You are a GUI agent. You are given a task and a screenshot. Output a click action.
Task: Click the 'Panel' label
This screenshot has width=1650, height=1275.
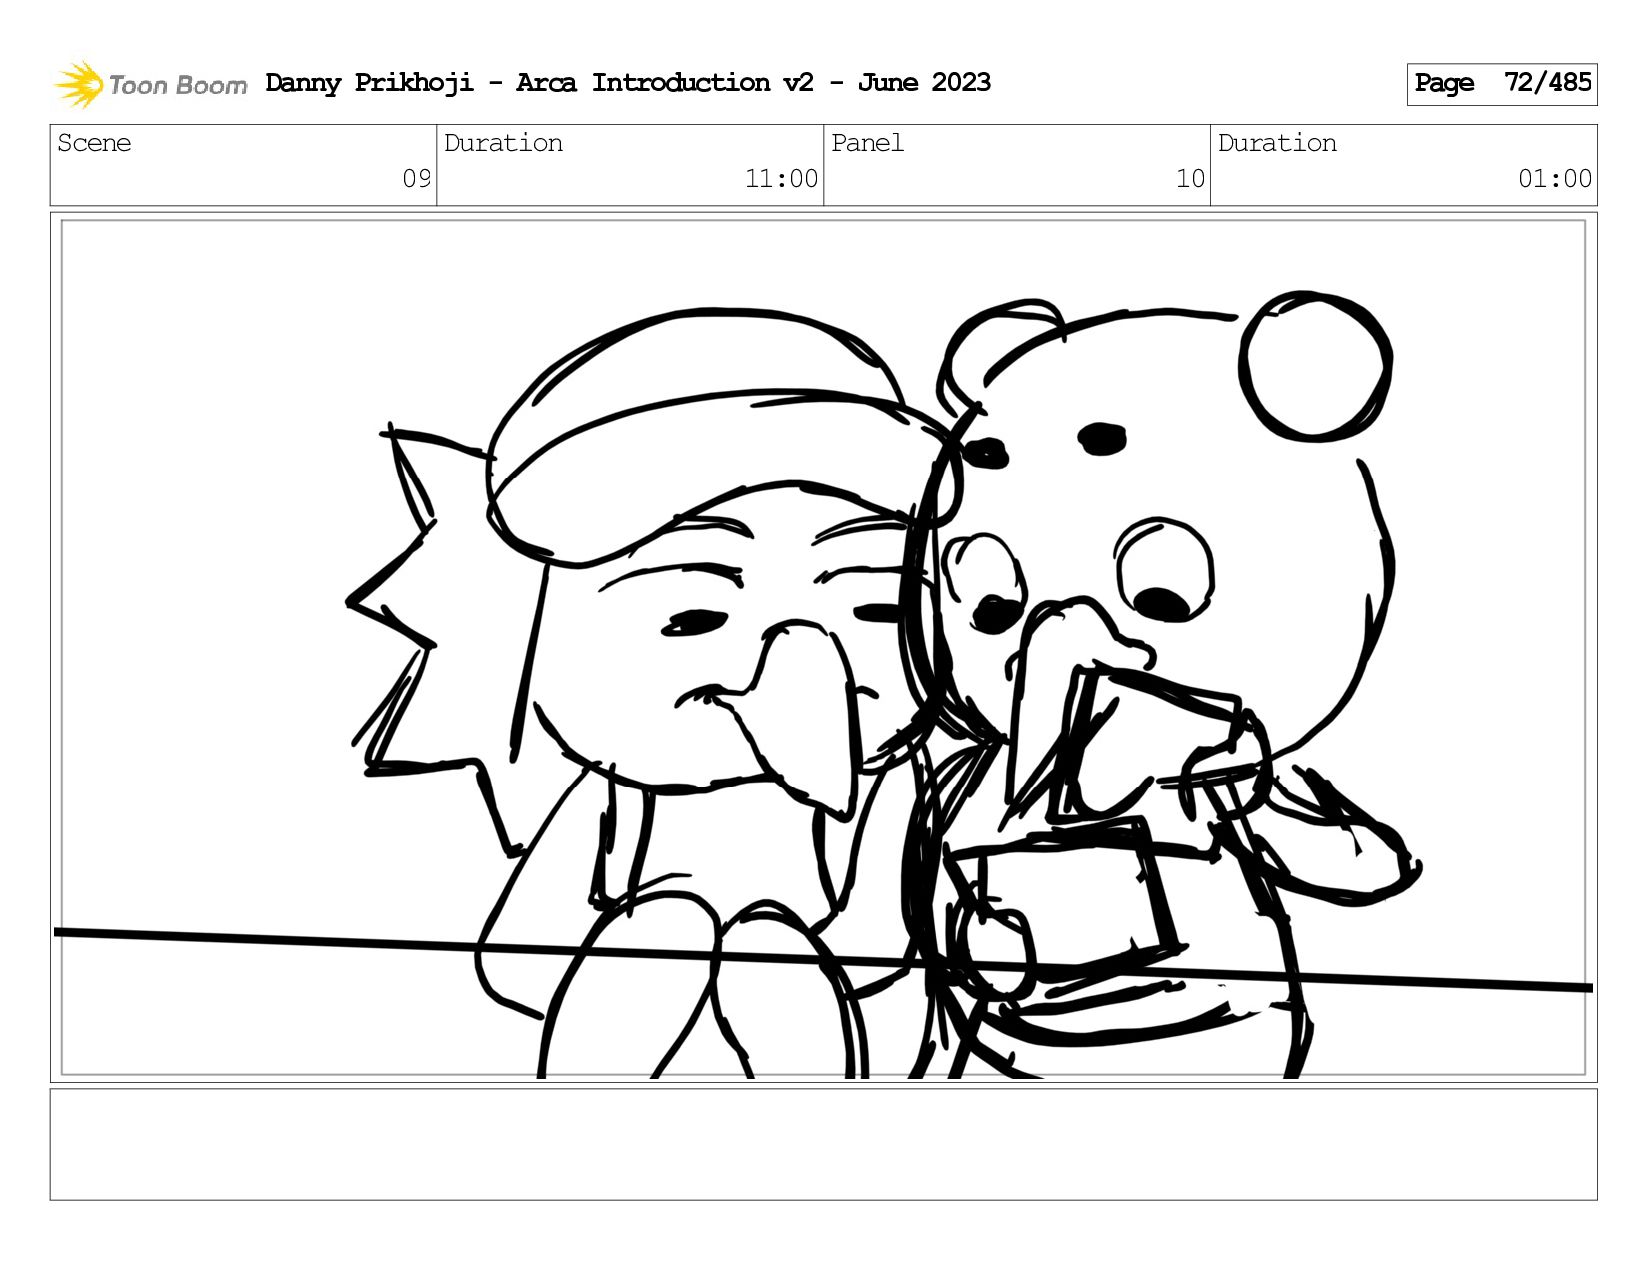click(867, 143)
